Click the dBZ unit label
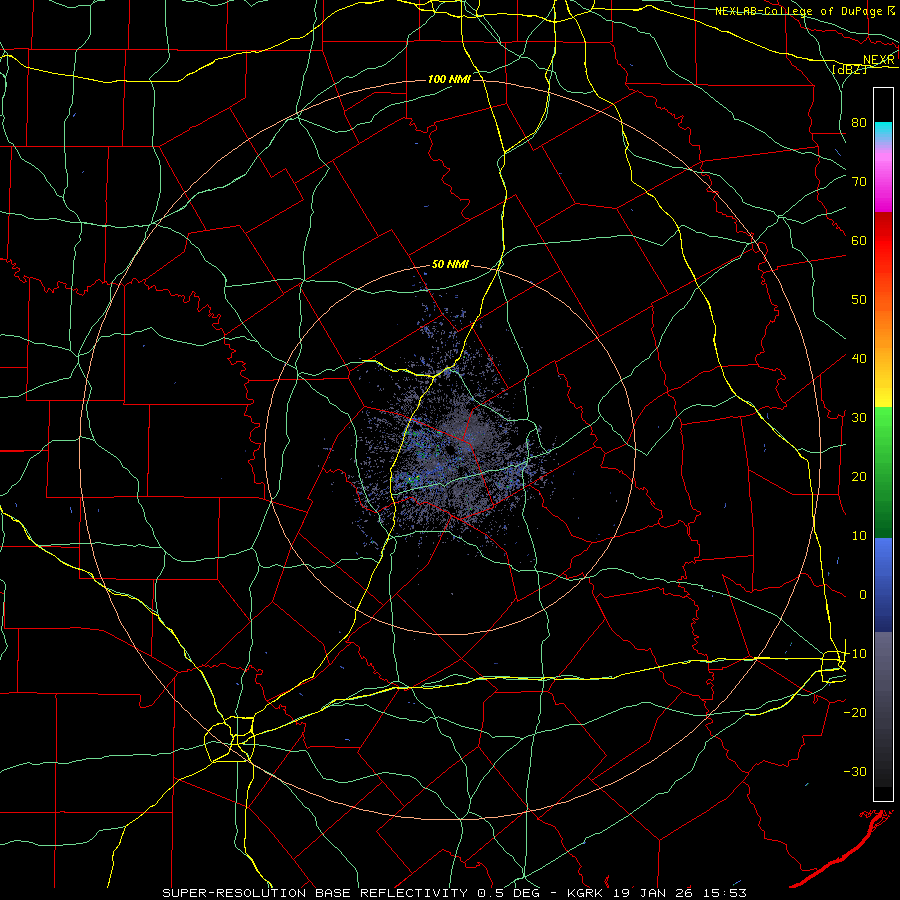The height and width of the screenshot is (900, 900). tap(849, 69)
